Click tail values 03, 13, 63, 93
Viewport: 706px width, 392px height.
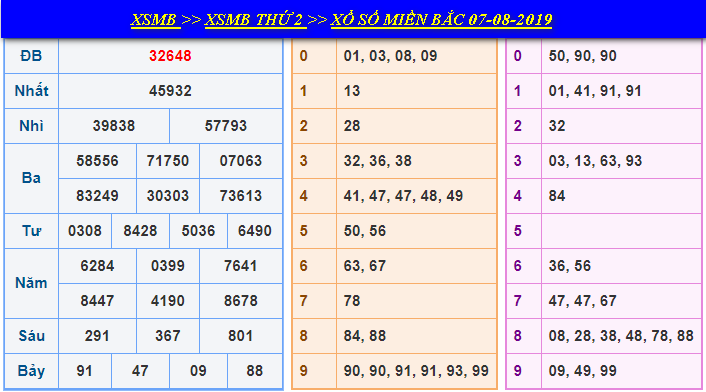pos(595,161)
